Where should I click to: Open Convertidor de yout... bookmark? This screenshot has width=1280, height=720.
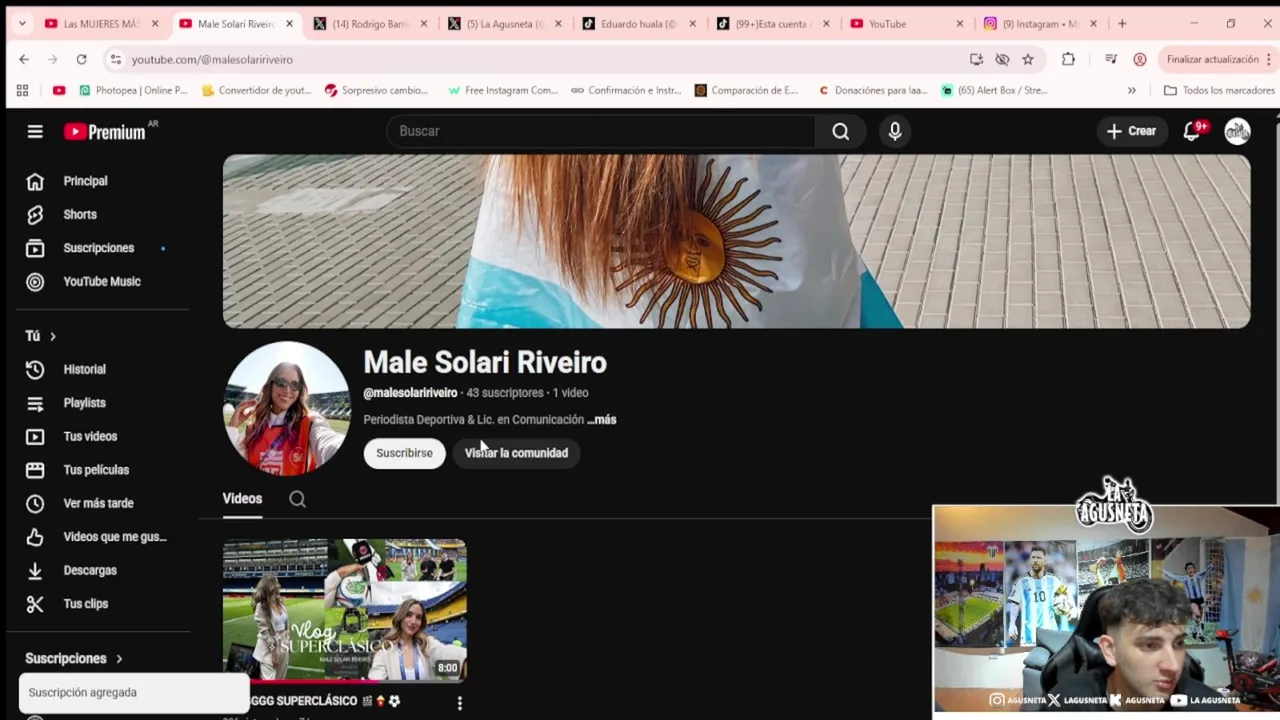coord(256,90)
